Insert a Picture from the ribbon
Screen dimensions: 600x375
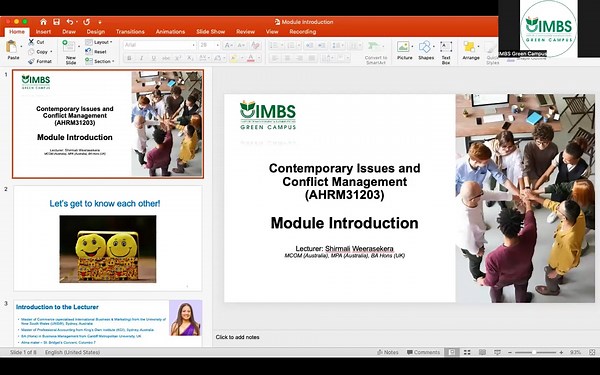[404, 51]
